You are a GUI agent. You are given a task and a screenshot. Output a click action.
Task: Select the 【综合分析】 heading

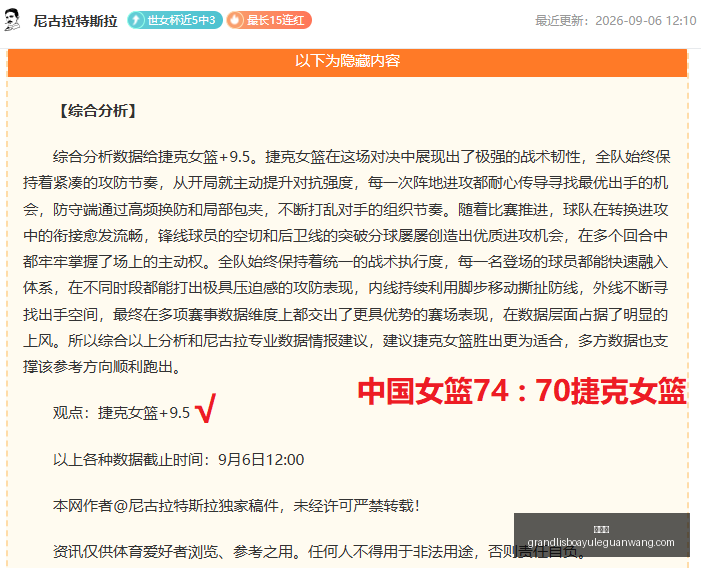pyautogui.click(x=97, y=111)
